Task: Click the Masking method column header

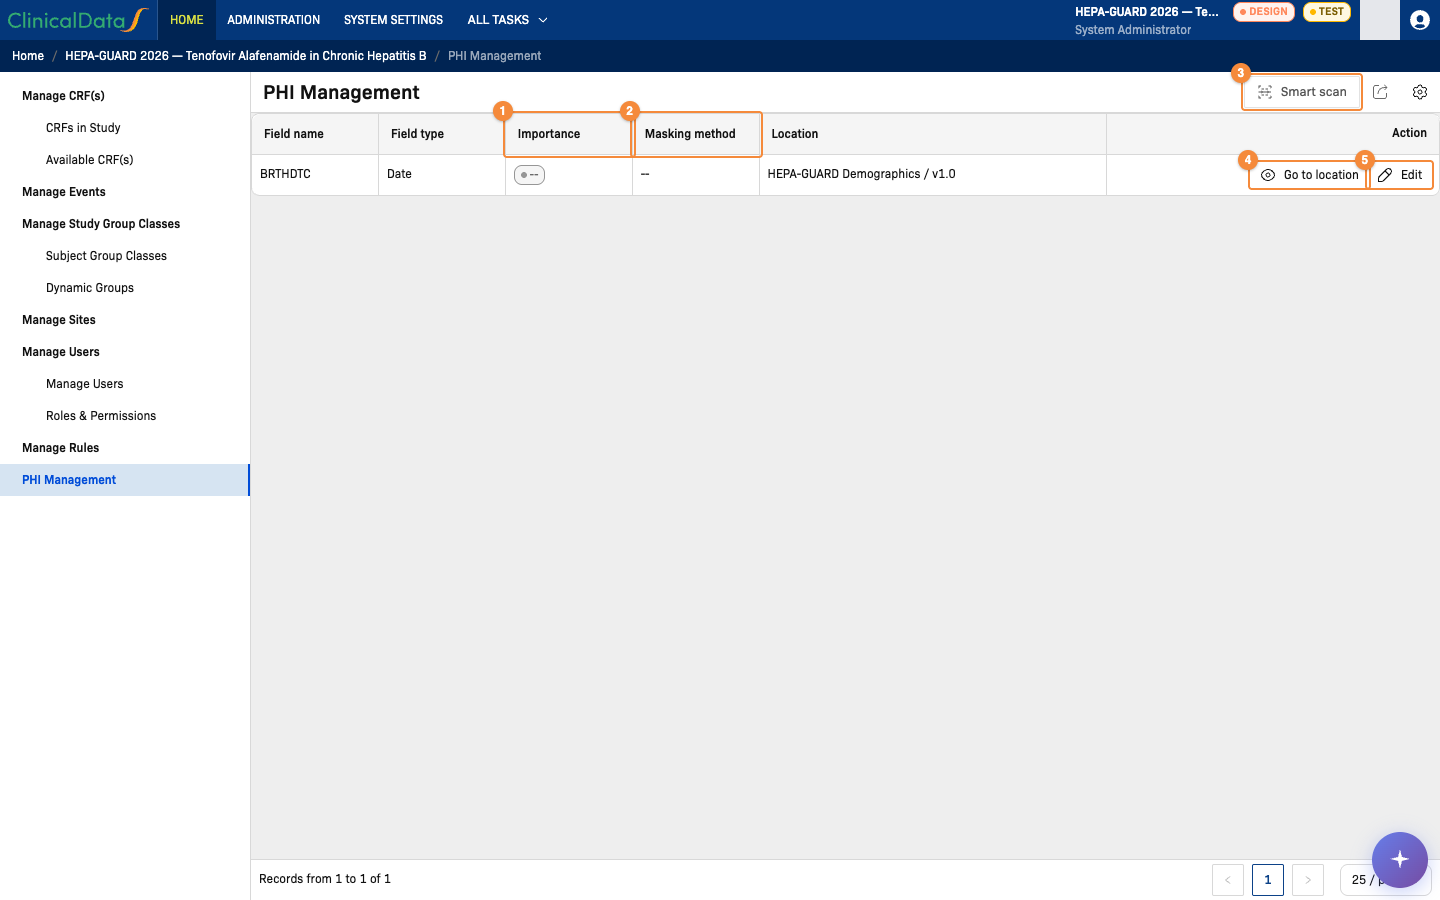Action: click(696, 134)
